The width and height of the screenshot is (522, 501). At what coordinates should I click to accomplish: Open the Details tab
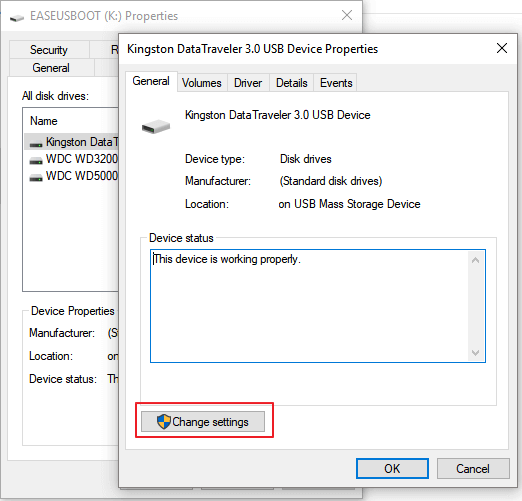[292, 83]
